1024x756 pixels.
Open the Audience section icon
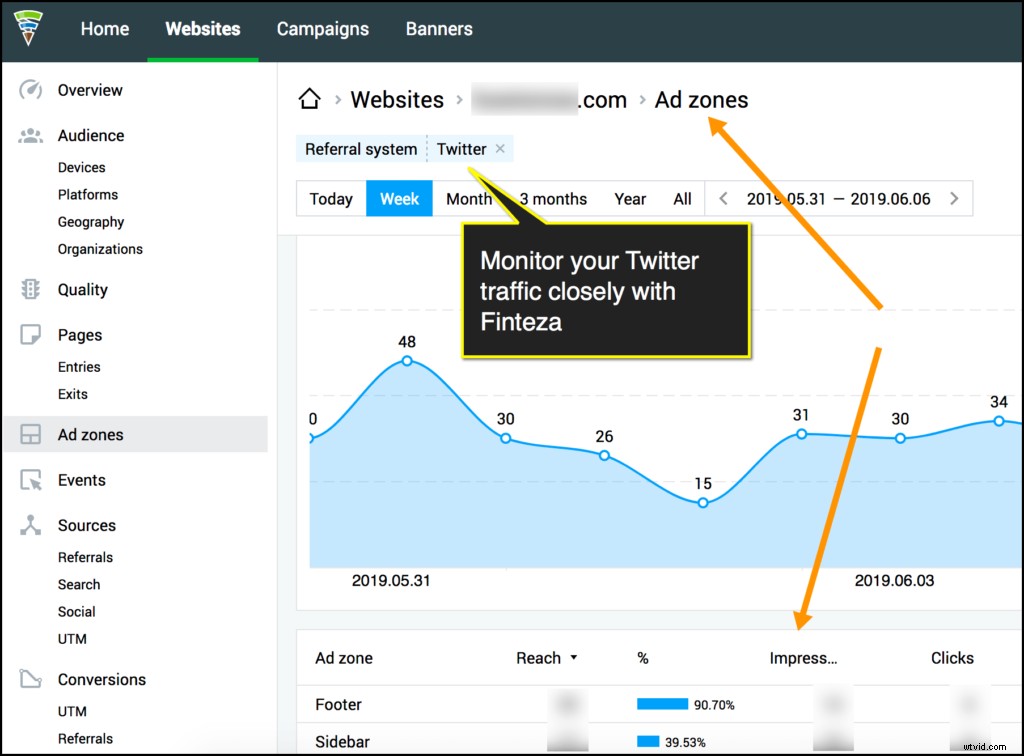[x=30, y=135]
